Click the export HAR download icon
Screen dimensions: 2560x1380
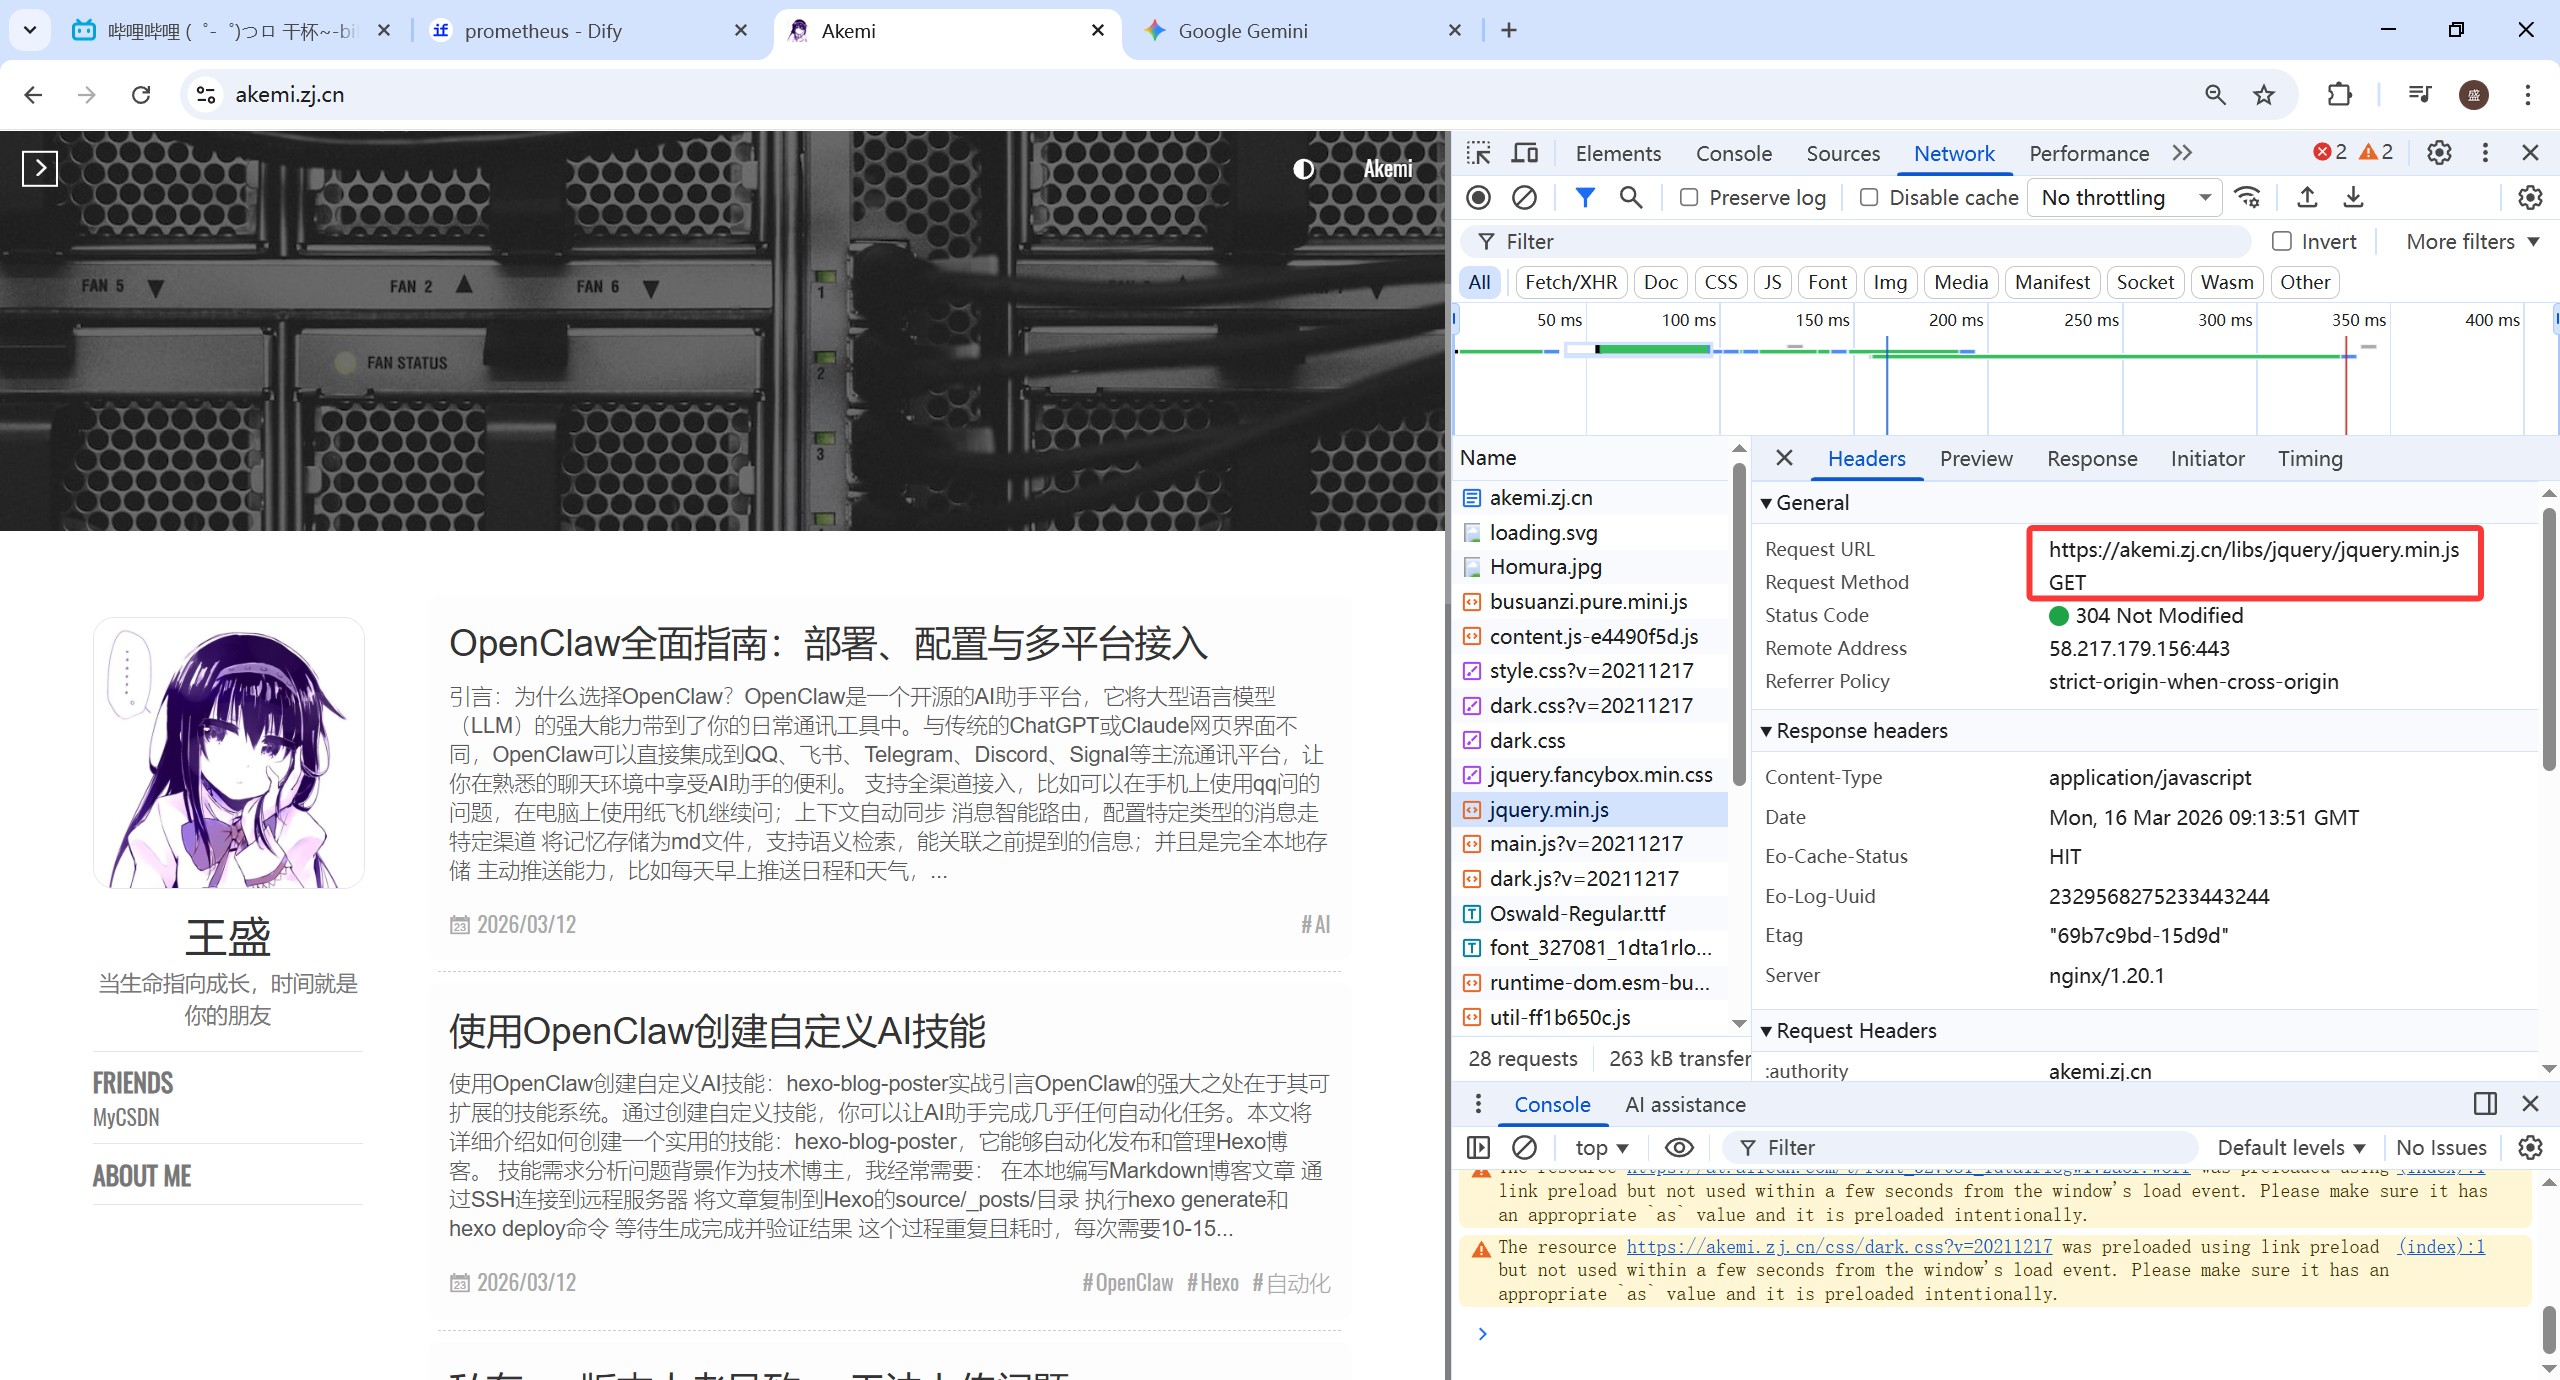pyautogui.click(x=2353, y=198)
